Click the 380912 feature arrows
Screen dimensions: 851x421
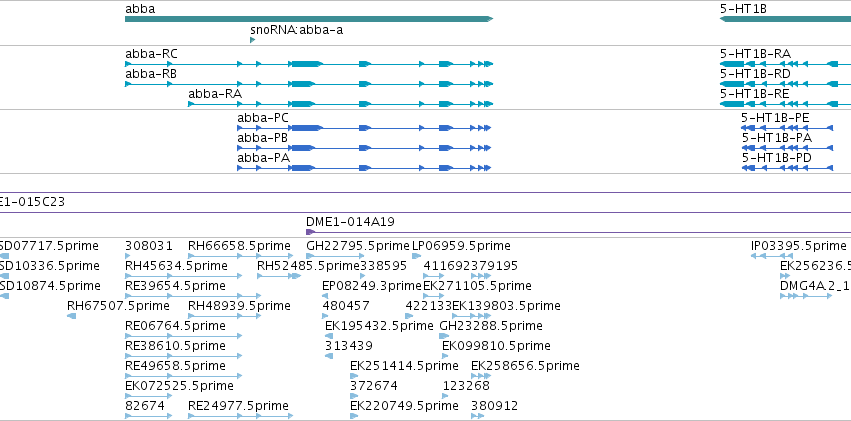[x=478, y=416]
